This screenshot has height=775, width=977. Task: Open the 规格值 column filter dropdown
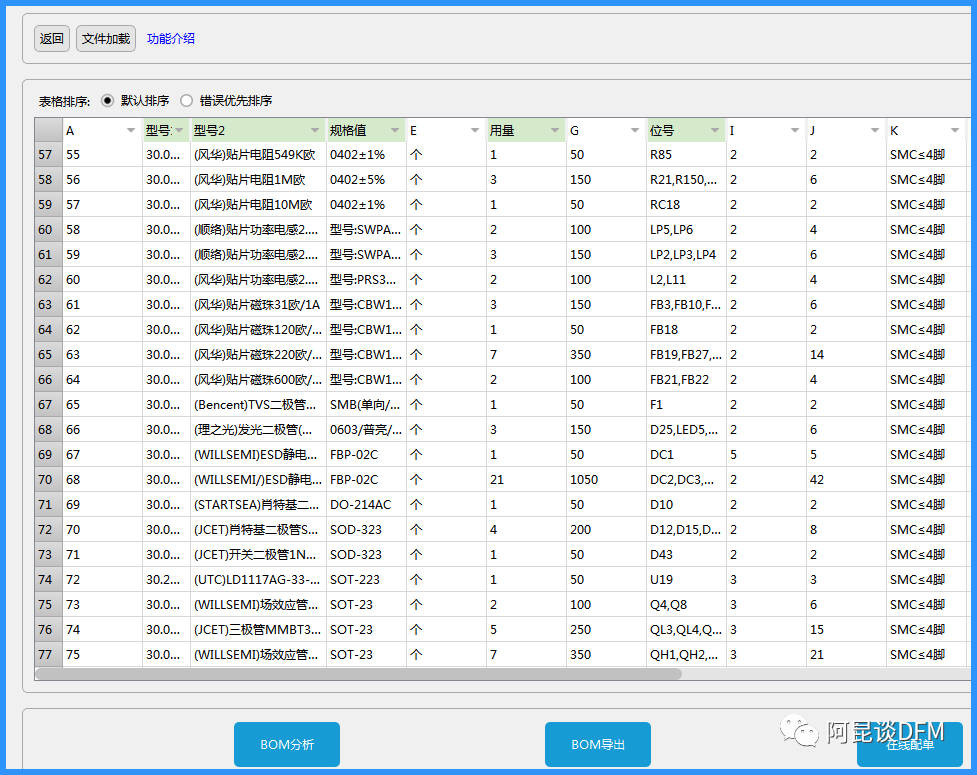(394, 130)
